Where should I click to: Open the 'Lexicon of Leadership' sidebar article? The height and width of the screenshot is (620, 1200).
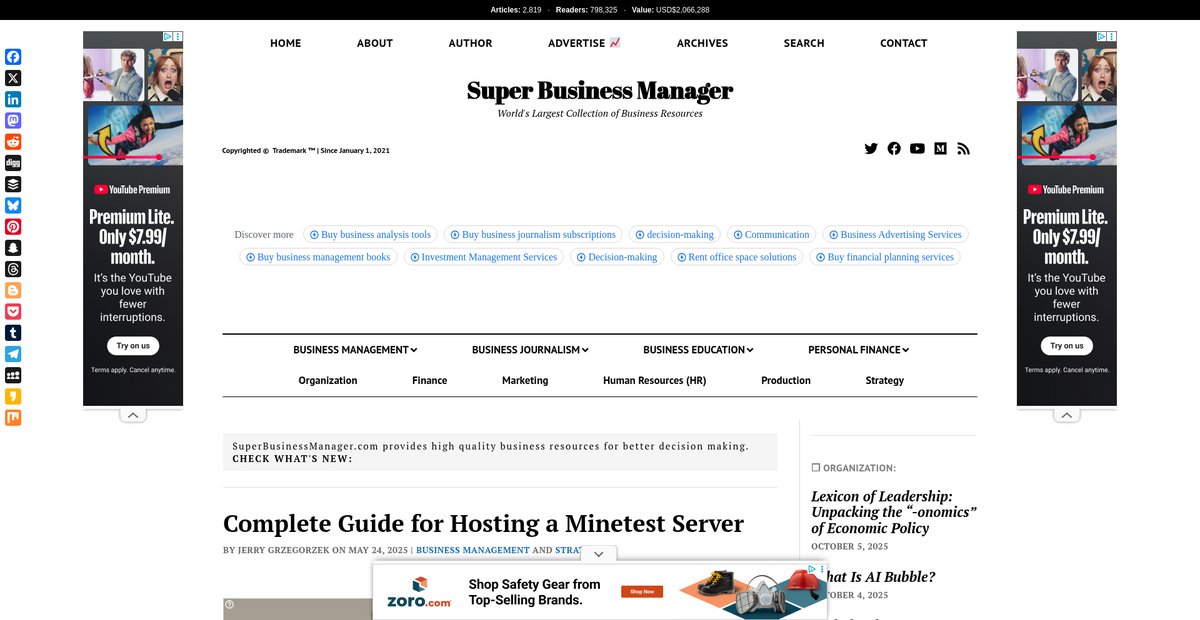pyautogui.click(x=894, y=512)
